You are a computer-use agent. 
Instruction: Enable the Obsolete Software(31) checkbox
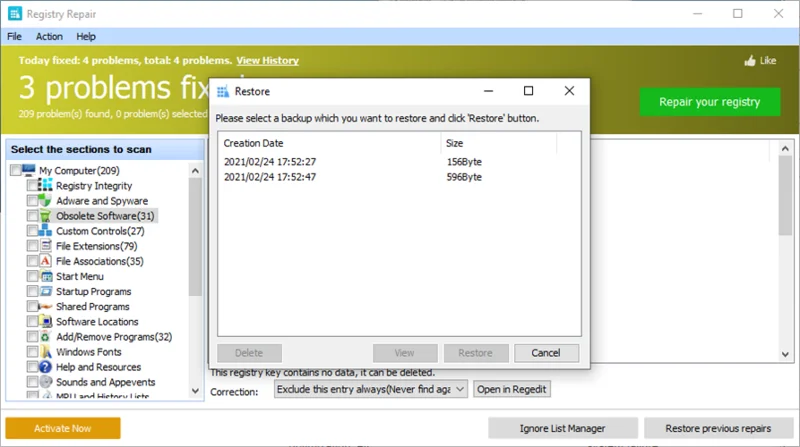[x=32, y=216]
